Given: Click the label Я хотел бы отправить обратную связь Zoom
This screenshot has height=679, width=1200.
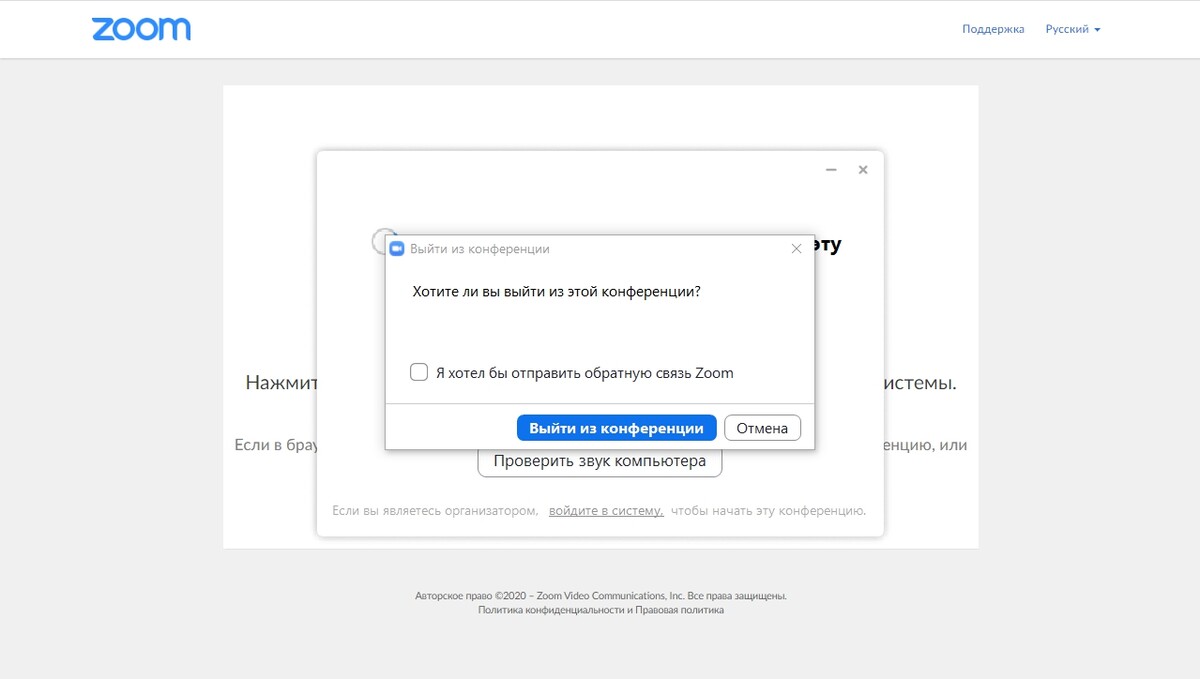Looking at the screenshot, I should (584, 373).
